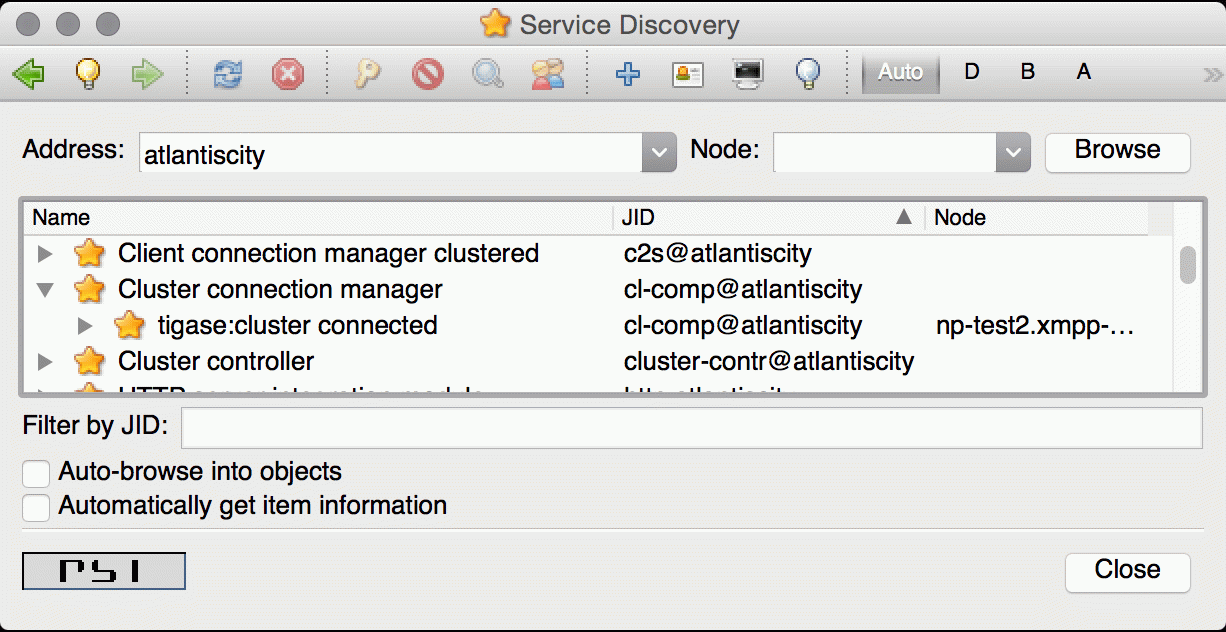Image resolution: width=1226 pixels, height=632 pixels.
Task: Click the Filter by JID text field
Action: (x=691, y=428)
